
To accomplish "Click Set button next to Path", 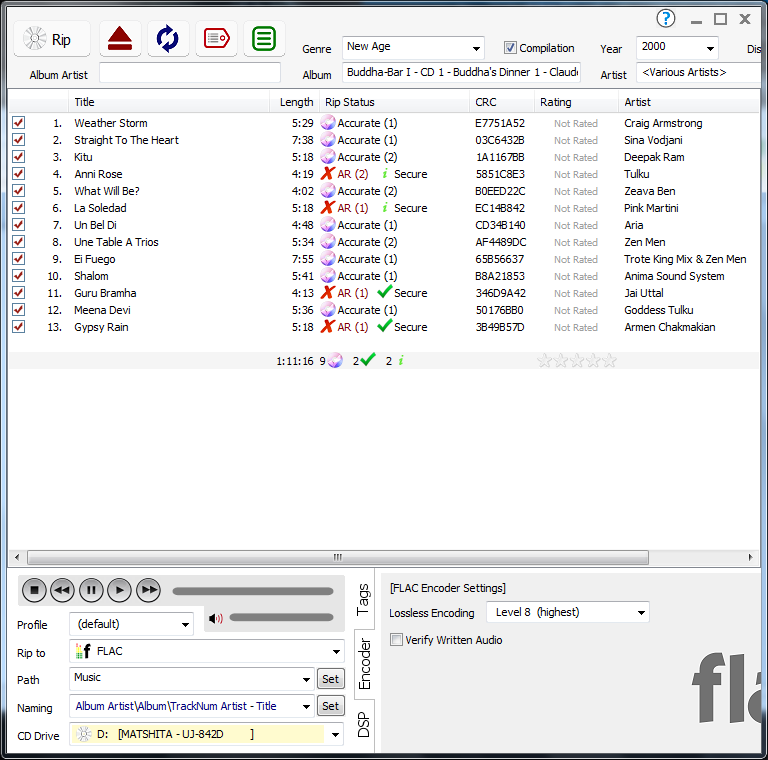I will 330,679.
